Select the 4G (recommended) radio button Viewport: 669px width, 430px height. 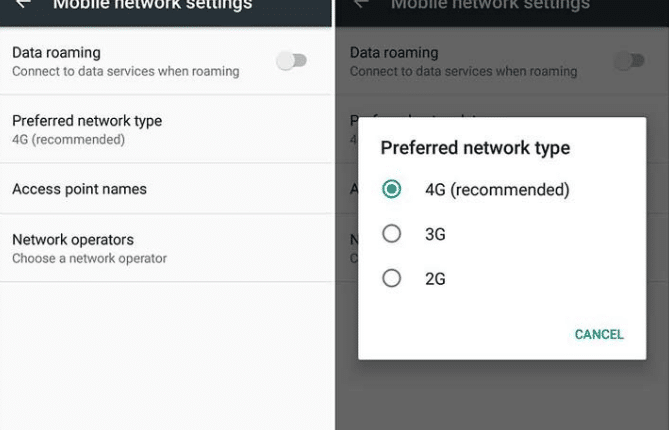coord(392,189)
